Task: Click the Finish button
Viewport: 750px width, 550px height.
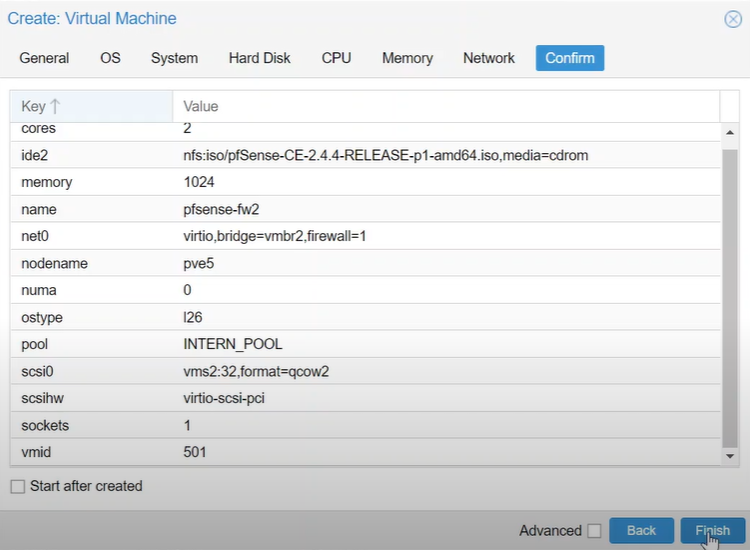Action: click(713, 530)
